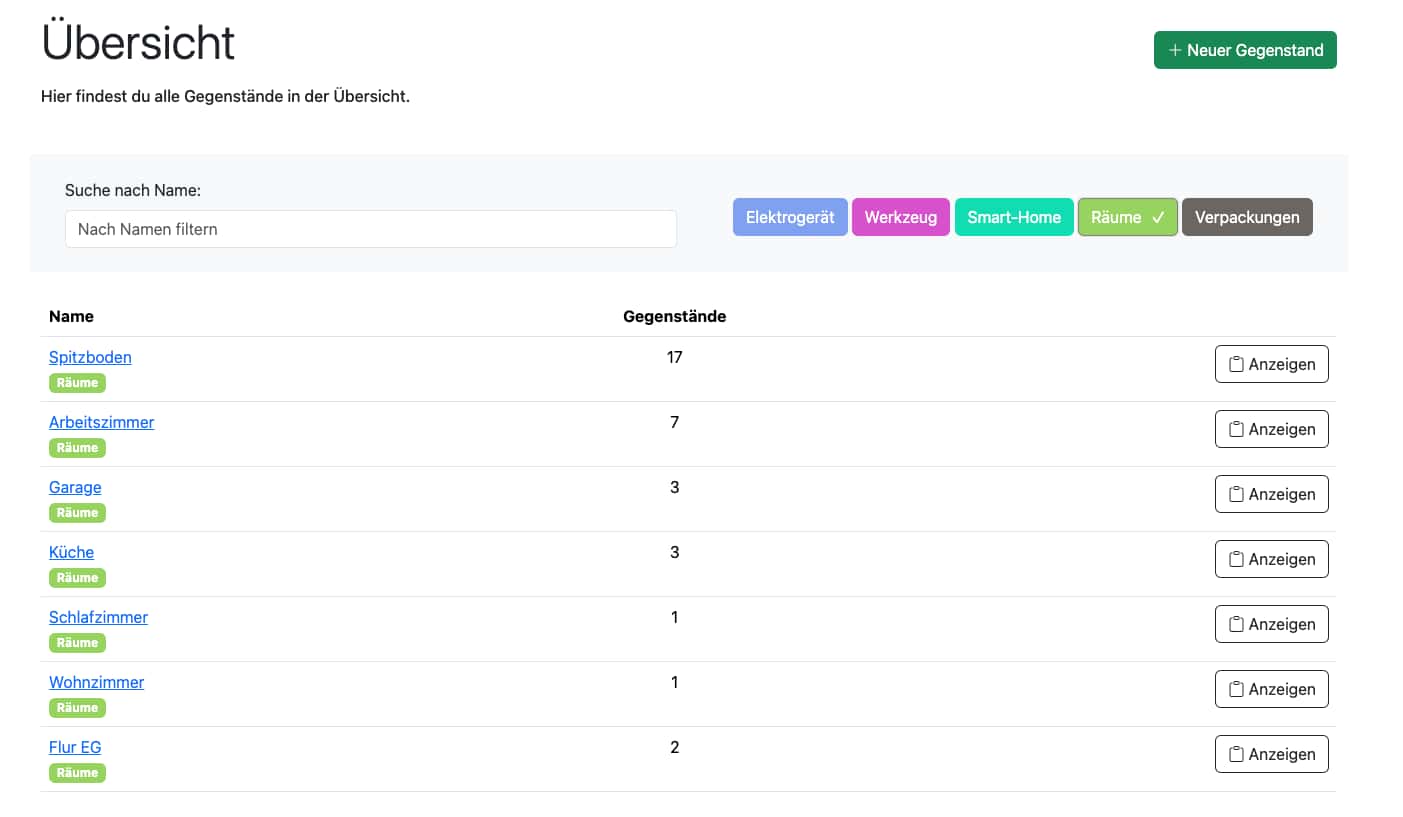Click the Räume badge under Flur EG
This screenshot has width=1403, height=817.
pos(77,773)
